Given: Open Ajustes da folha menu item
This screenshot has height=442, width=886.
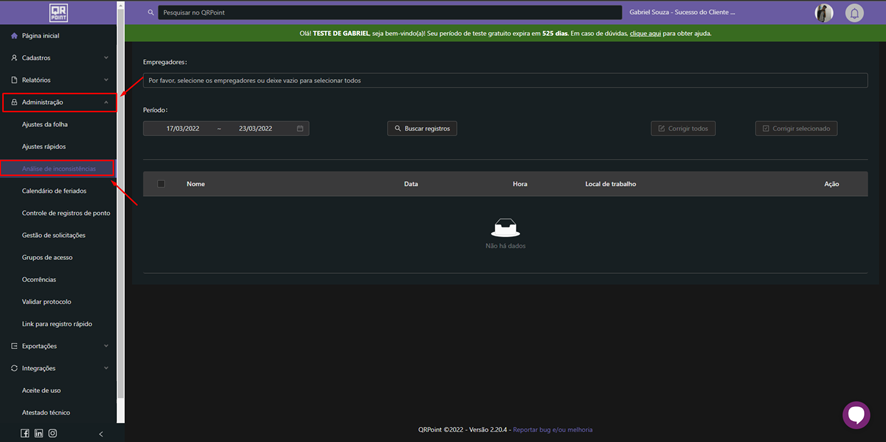Looking at the screenshot, I should (45, 124).
